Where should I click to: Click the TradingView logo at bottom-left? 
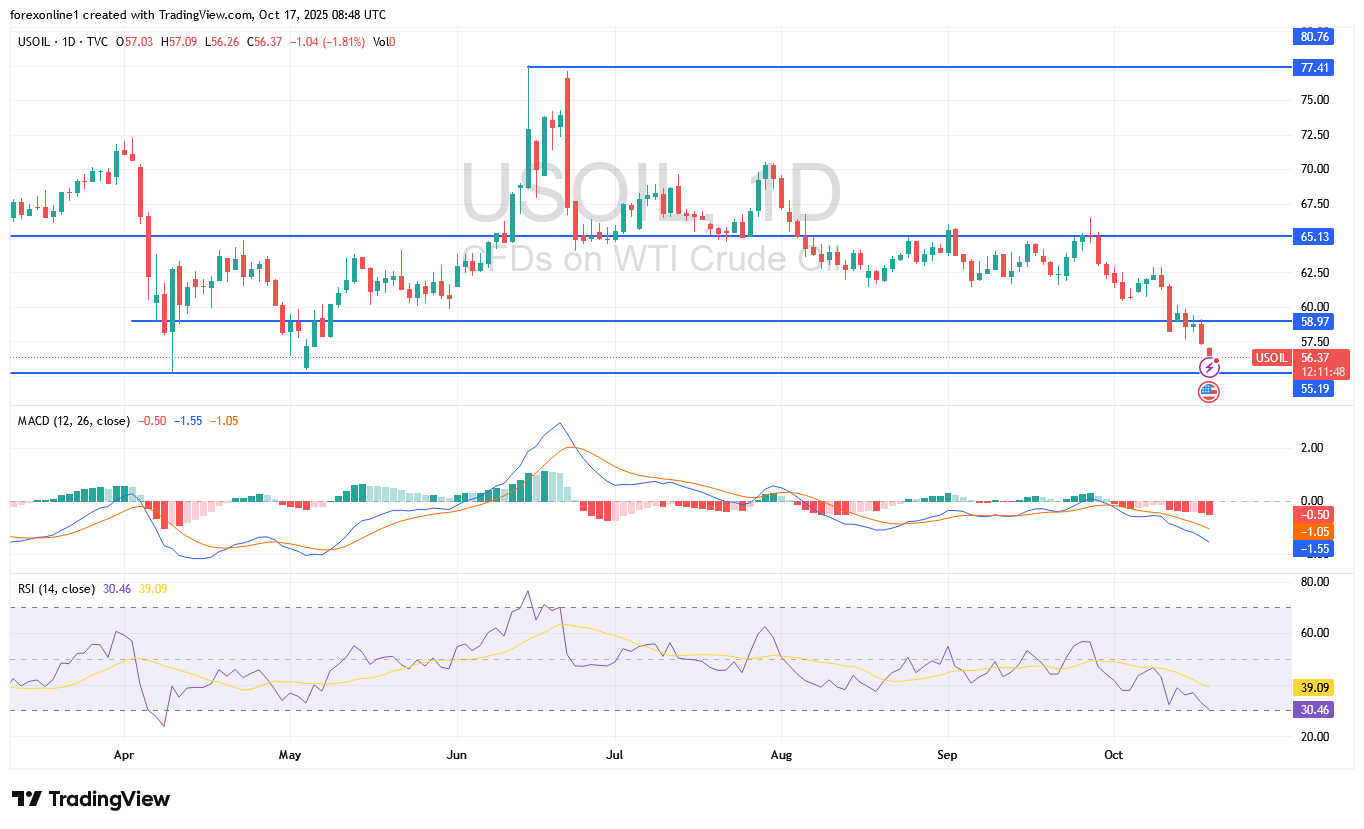point(91,799)
